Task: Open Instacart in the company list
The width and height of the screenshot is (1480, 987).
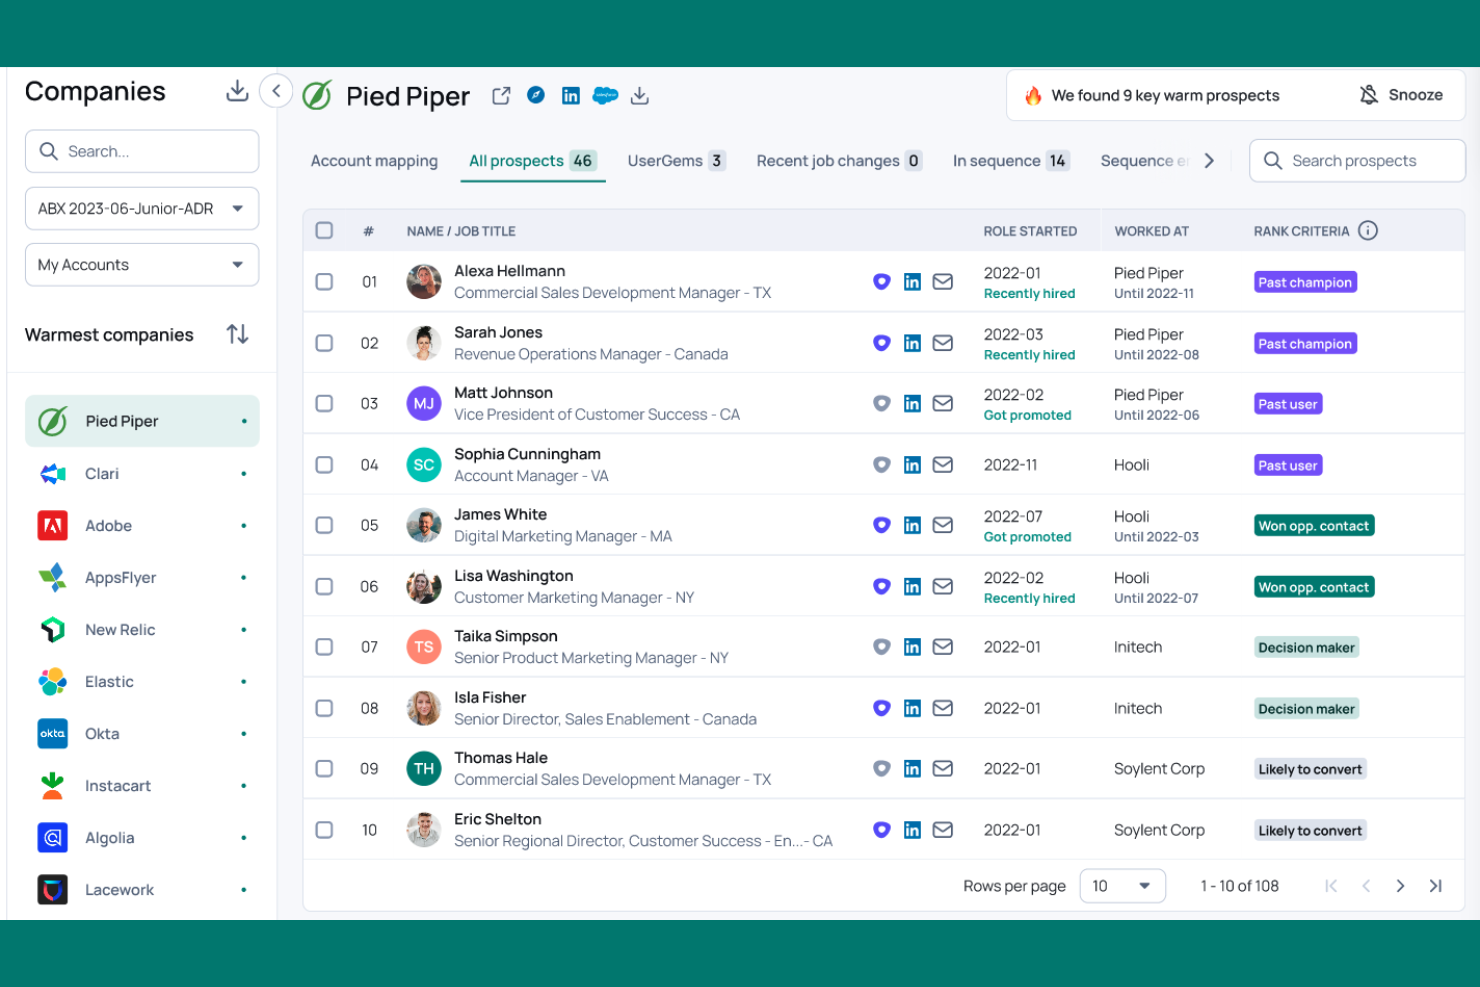Action: tap(142, 786)
